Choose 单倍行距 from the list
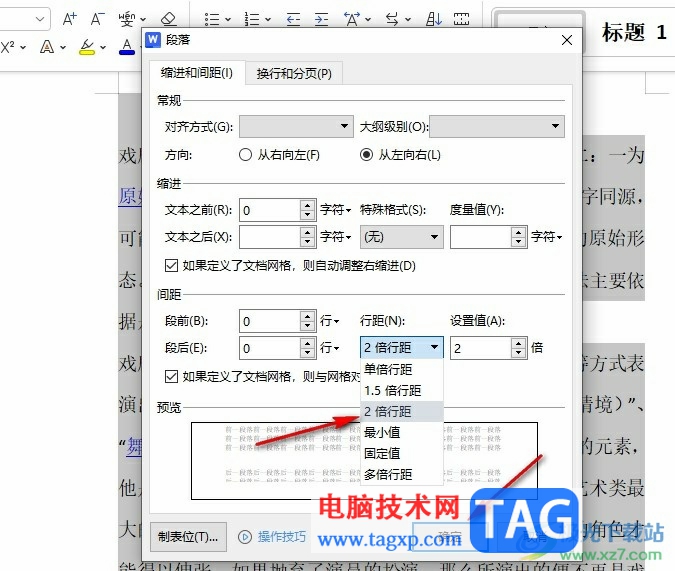The image size is (675, 571). 402,369
